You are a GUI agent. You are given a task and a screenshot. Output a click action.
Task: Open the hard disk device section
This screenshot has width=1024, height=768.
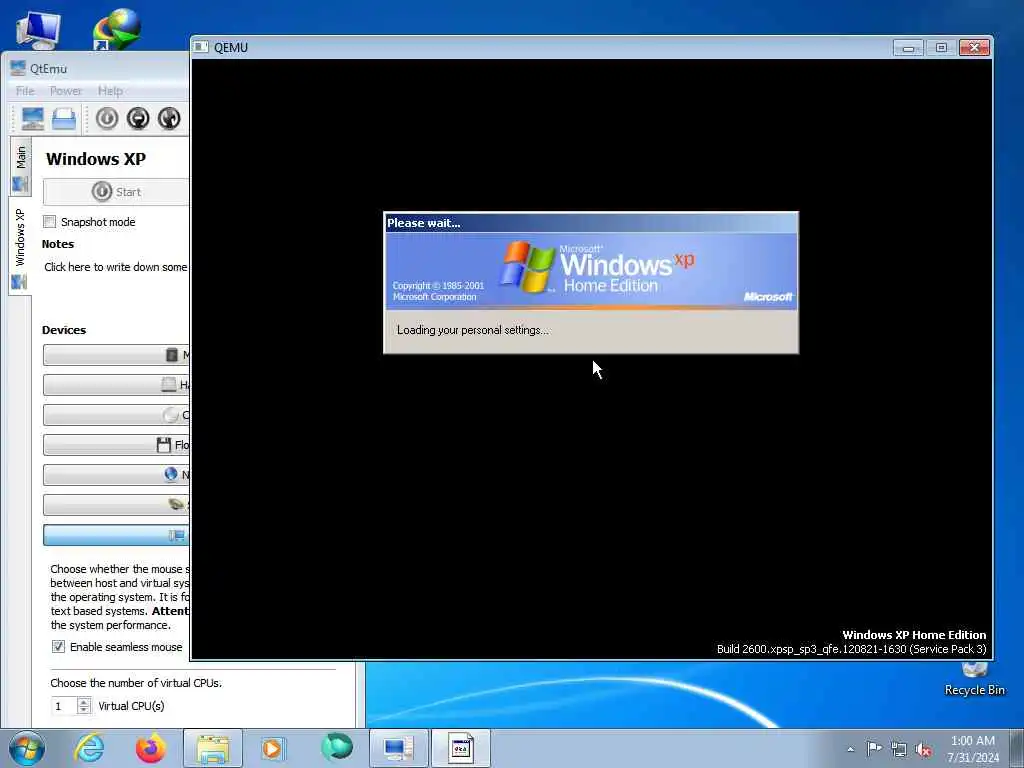(116, 385)
